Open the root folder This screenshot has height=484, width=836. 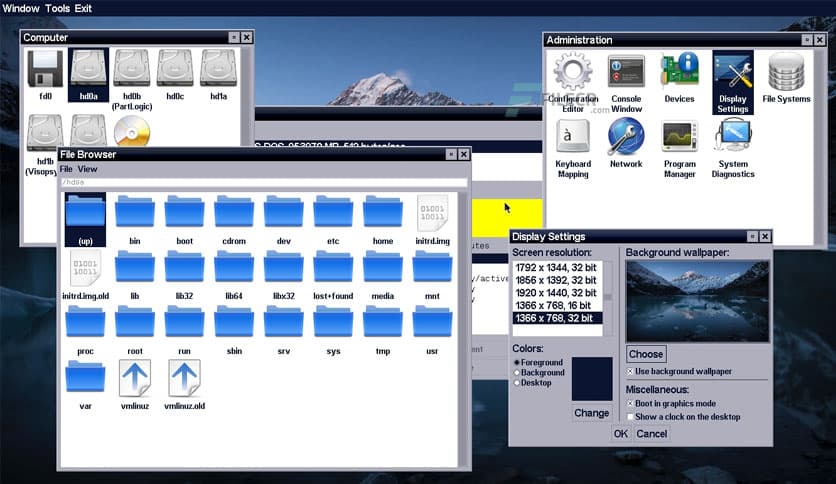135,330
